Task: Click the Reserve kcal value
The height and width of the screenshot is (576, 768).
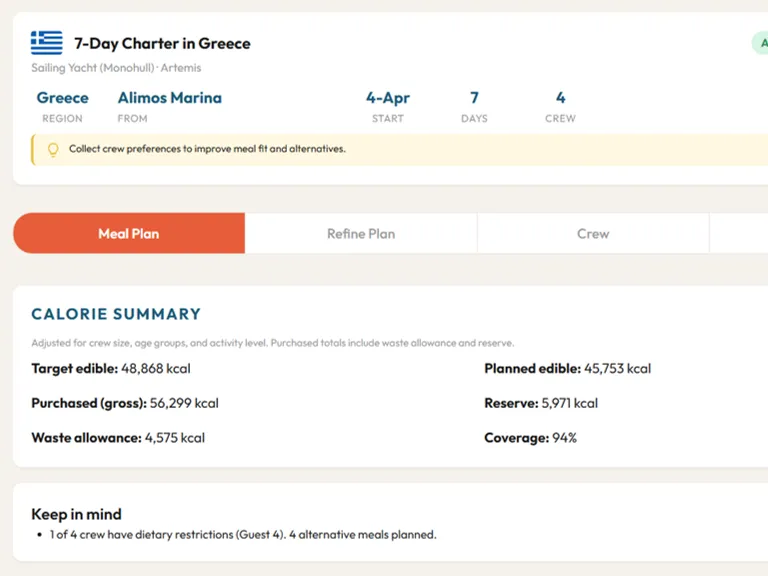Action: [x=569, y=403]
